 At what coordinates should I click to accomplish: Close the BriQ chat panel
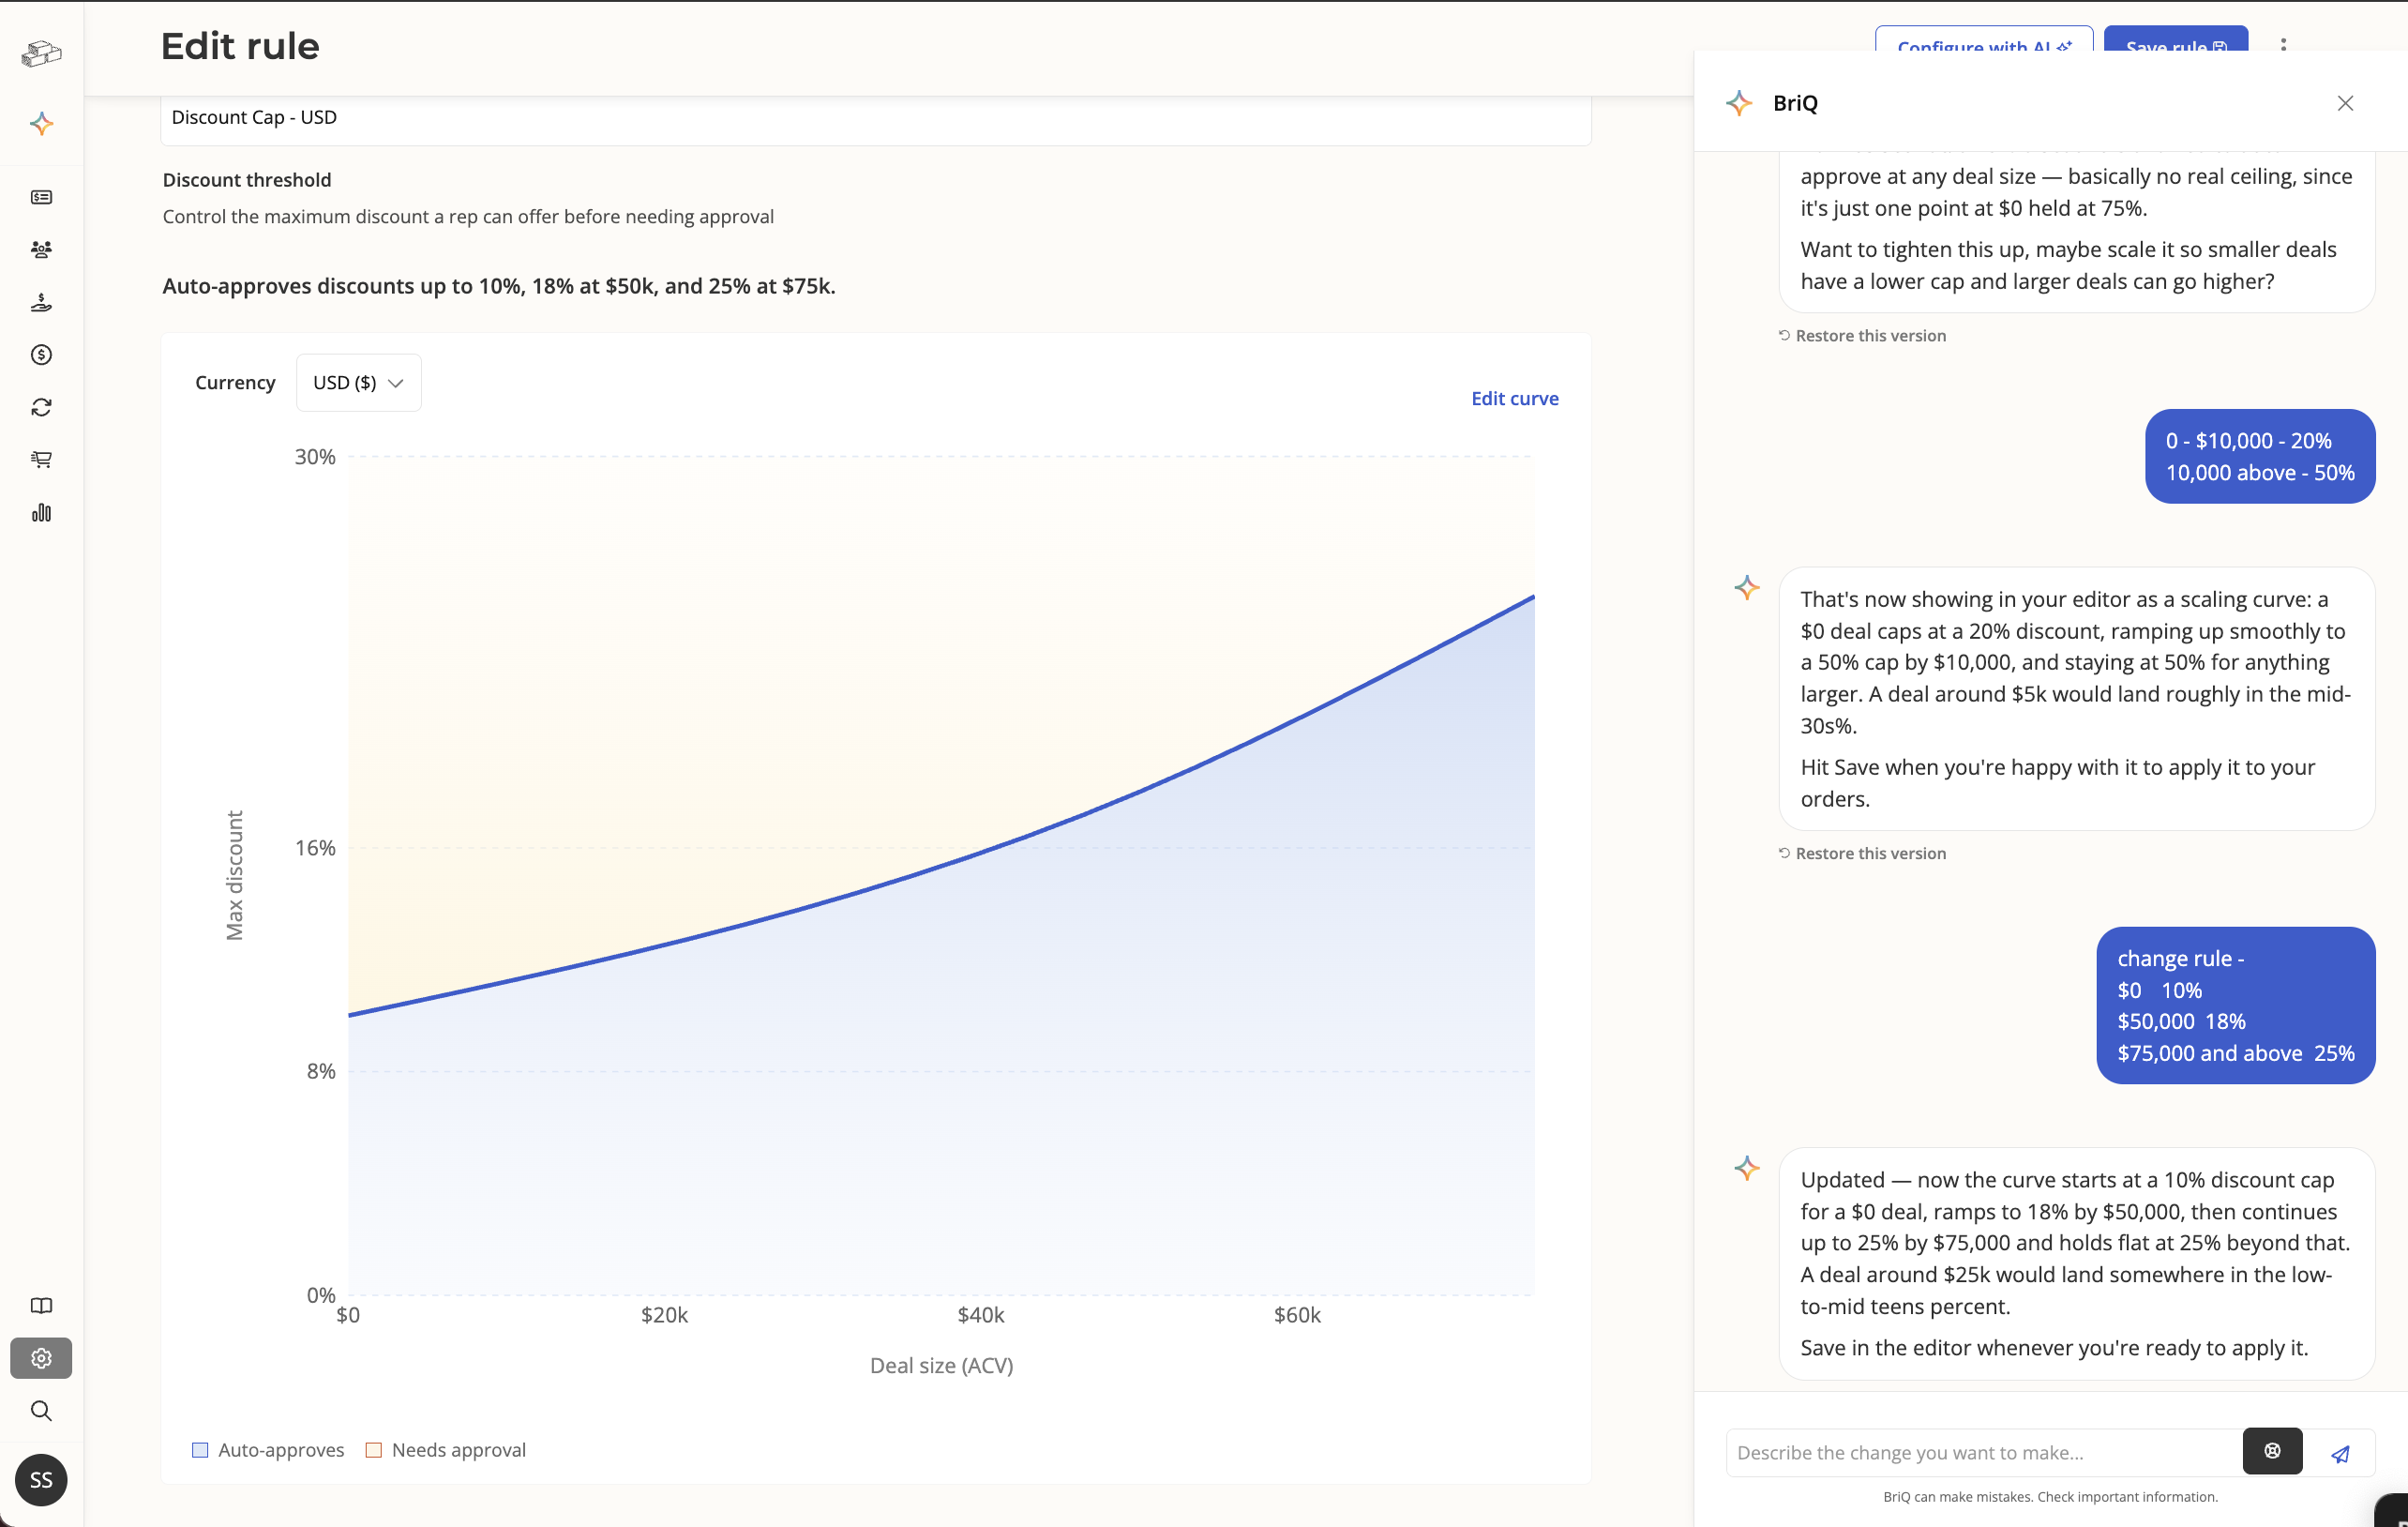point(2345,103)
